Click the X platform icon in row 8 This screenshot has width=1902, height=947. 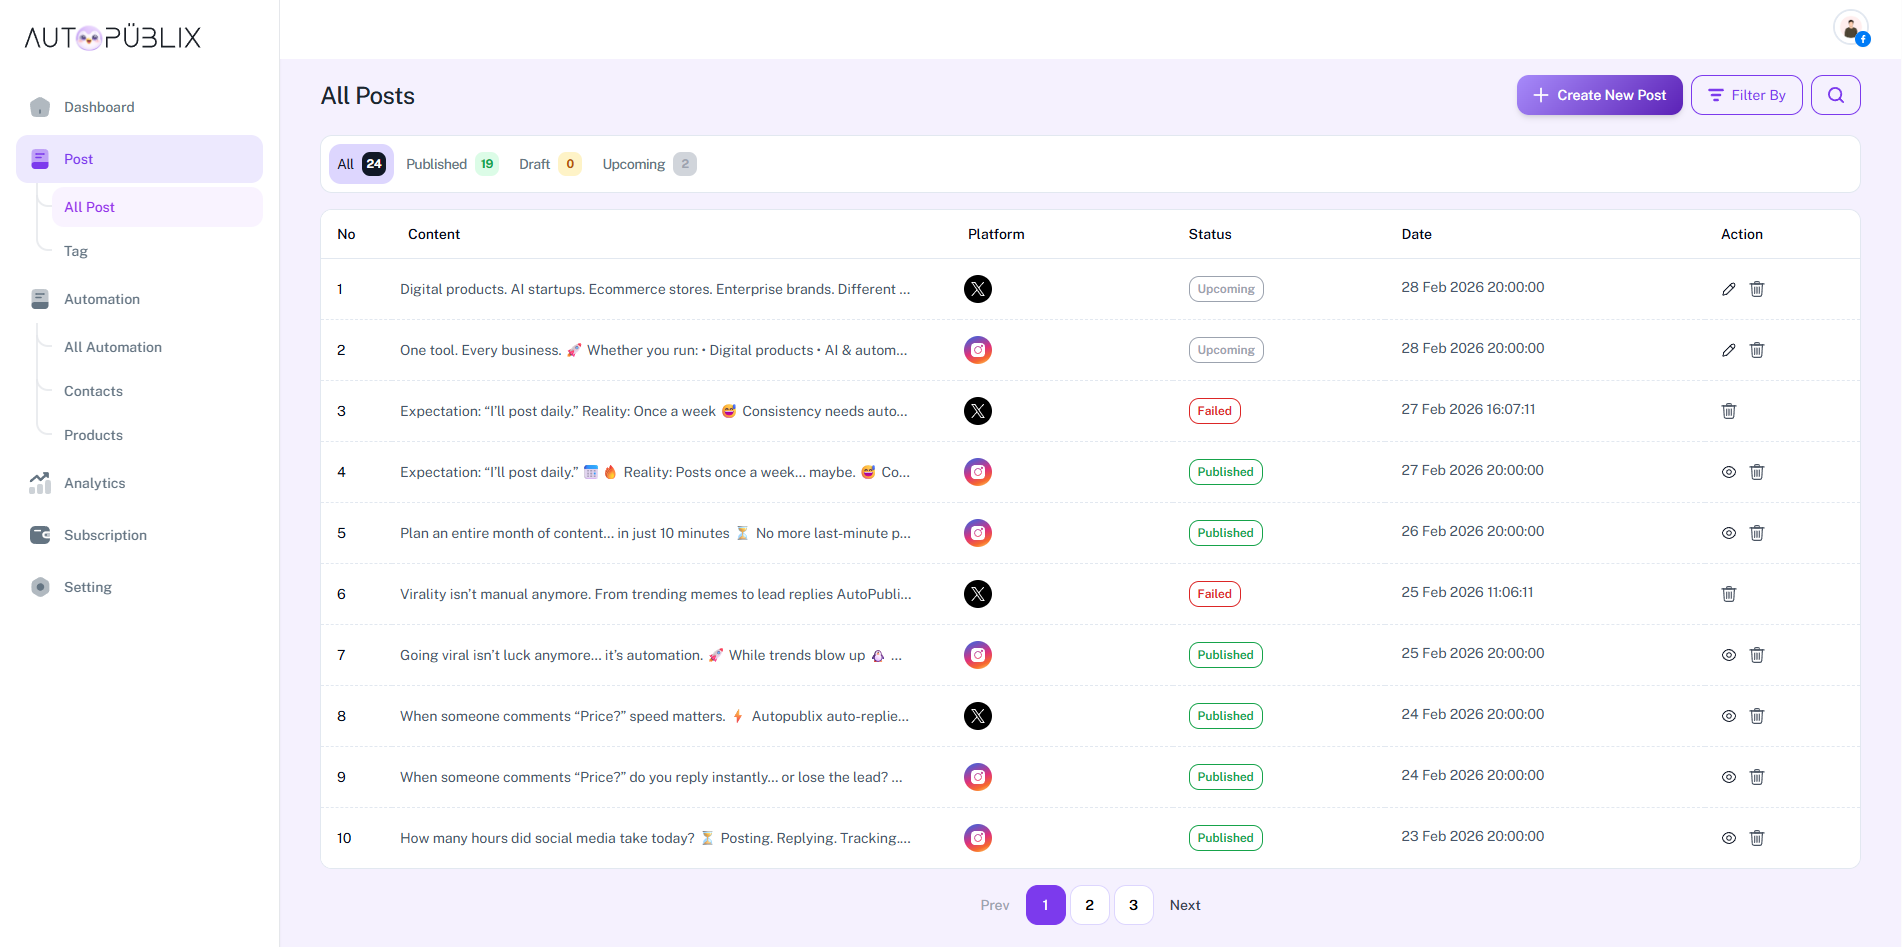click(x=977, y=716)
